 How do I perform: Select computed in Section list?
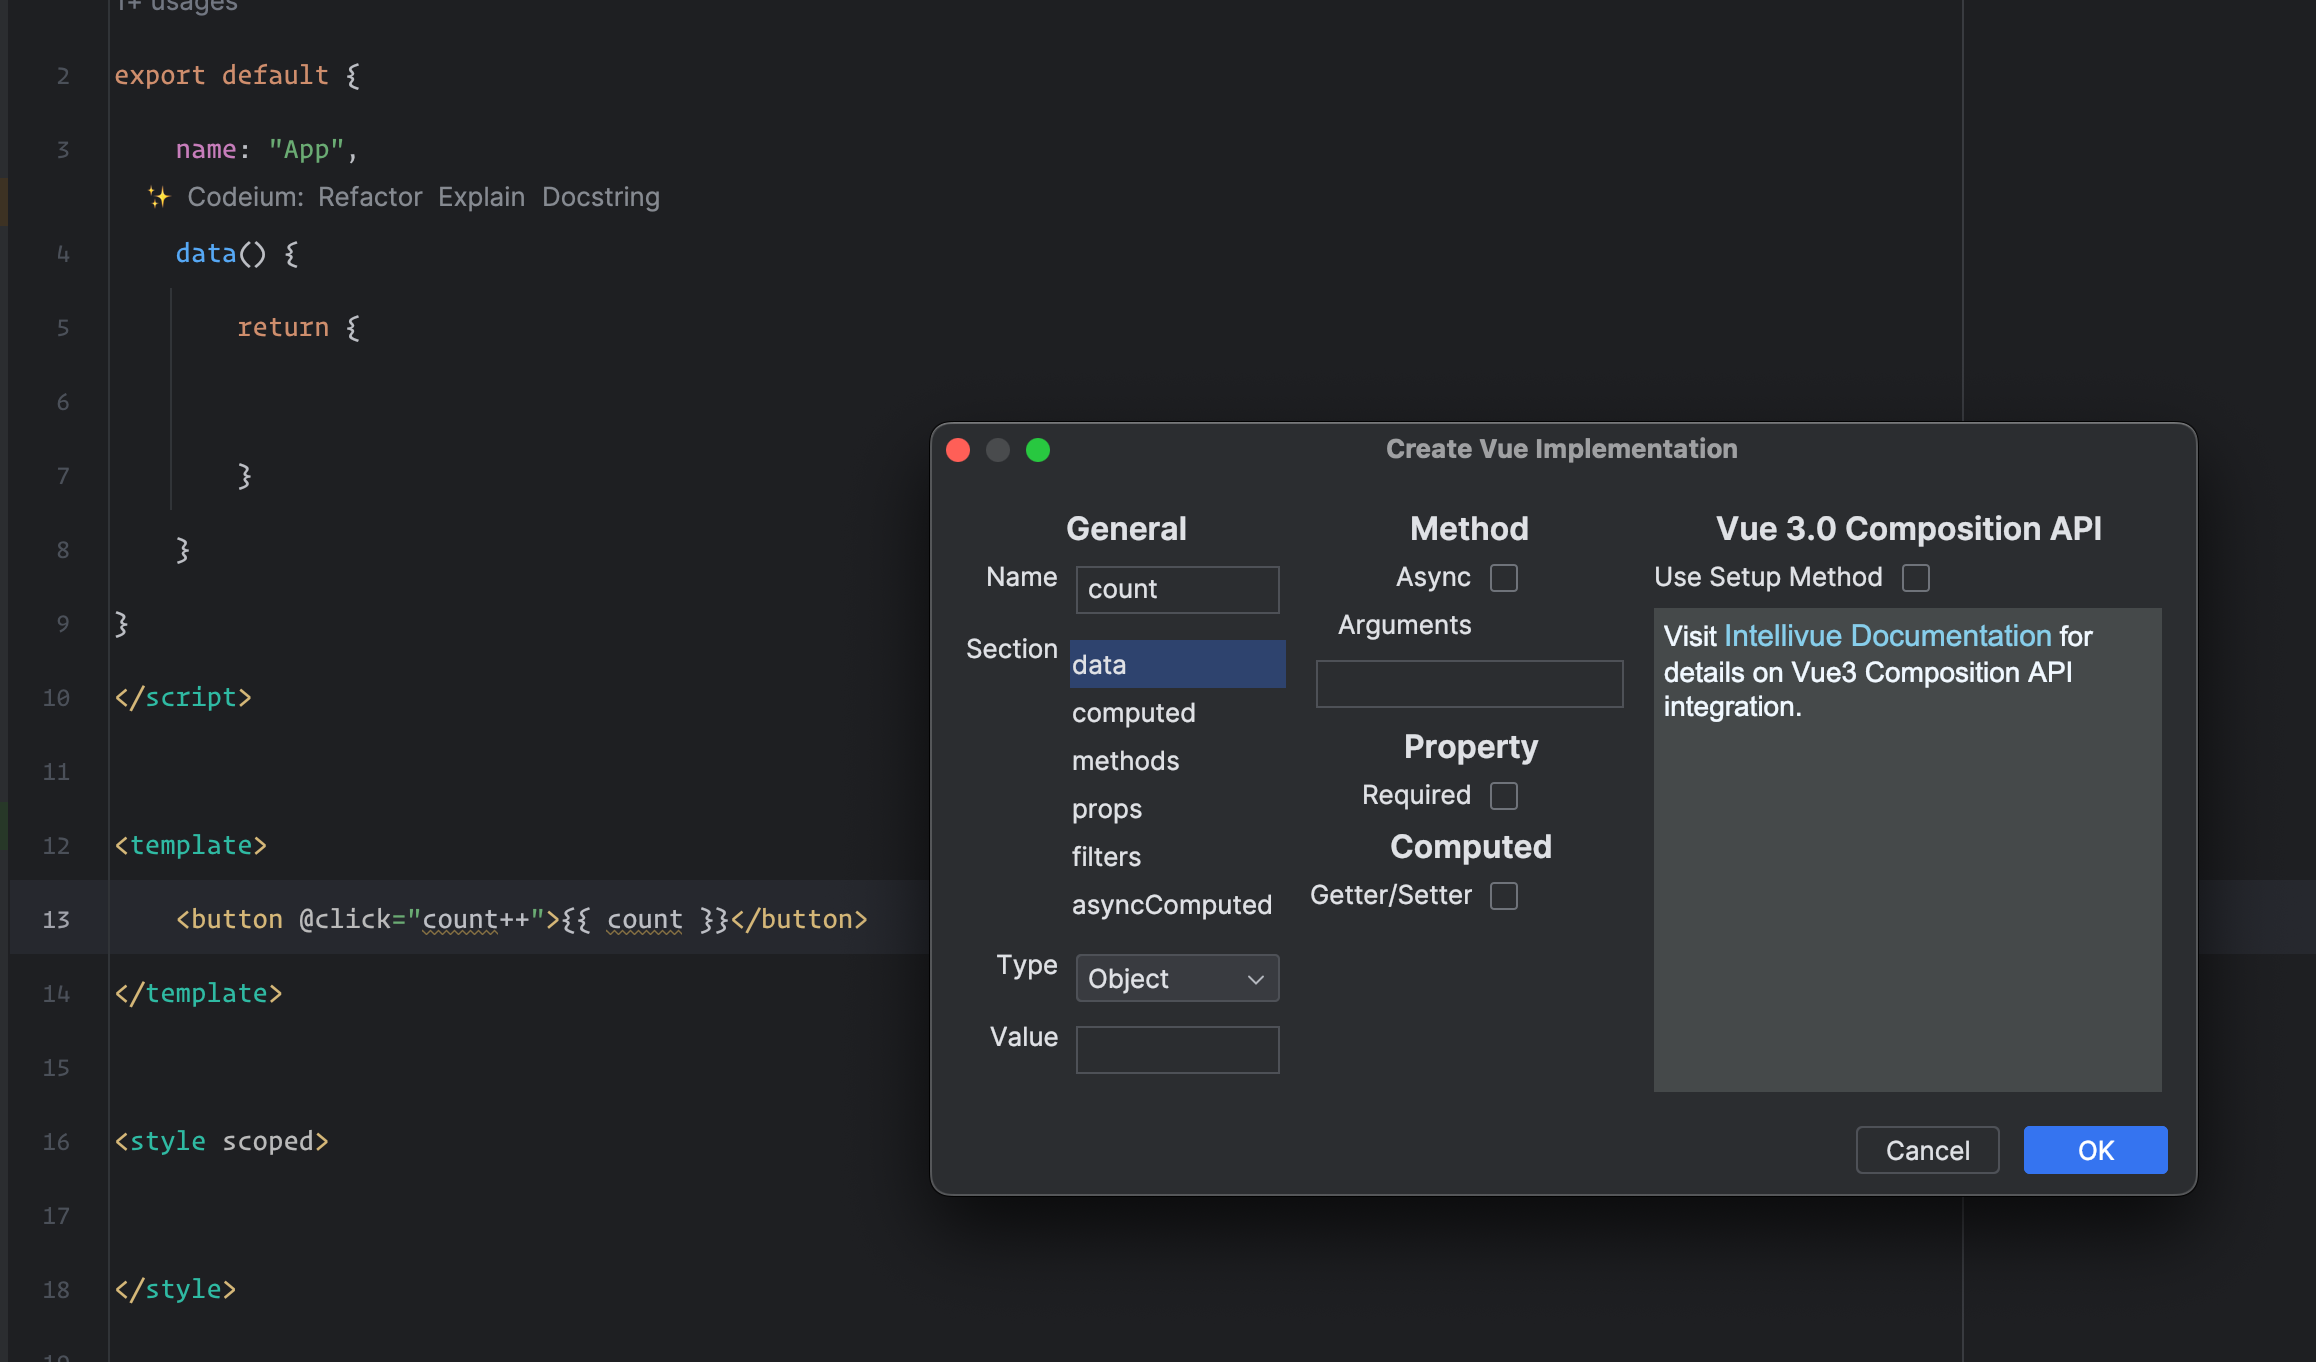(x=1177, y=712)
